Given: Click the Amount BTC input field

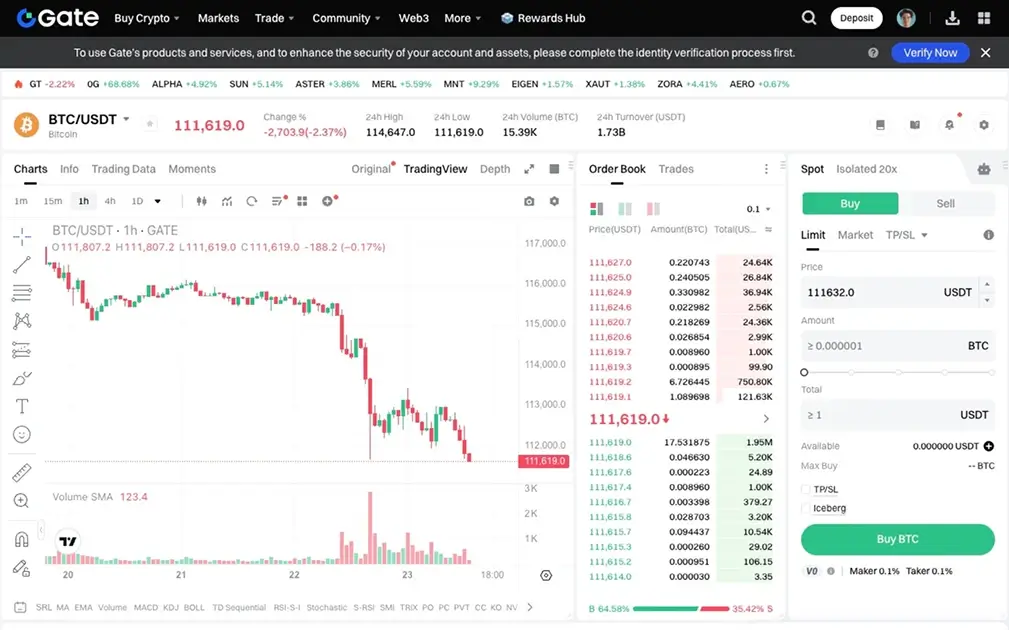Looking at the screenshot, I should [898, 346].
